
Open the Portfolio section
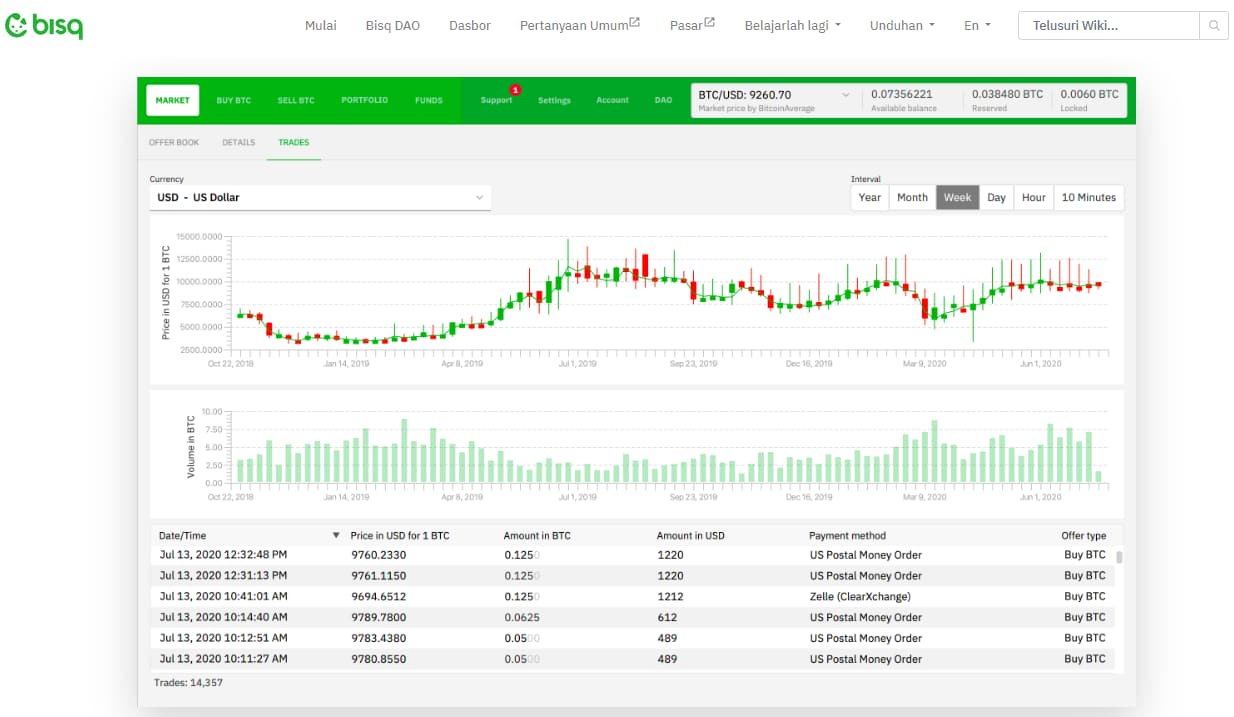[364, 99]
